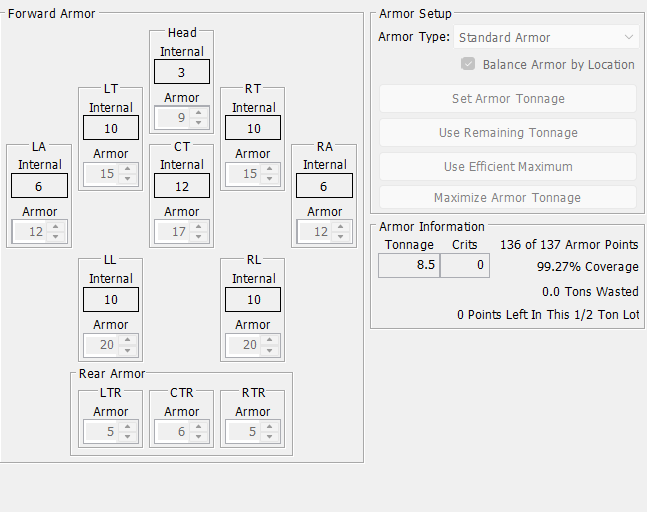Image resolution: width=647 pixels, height=512 pixels.
Task: Decrease Head armor with down arrow
Action: (x=198, y=123)
